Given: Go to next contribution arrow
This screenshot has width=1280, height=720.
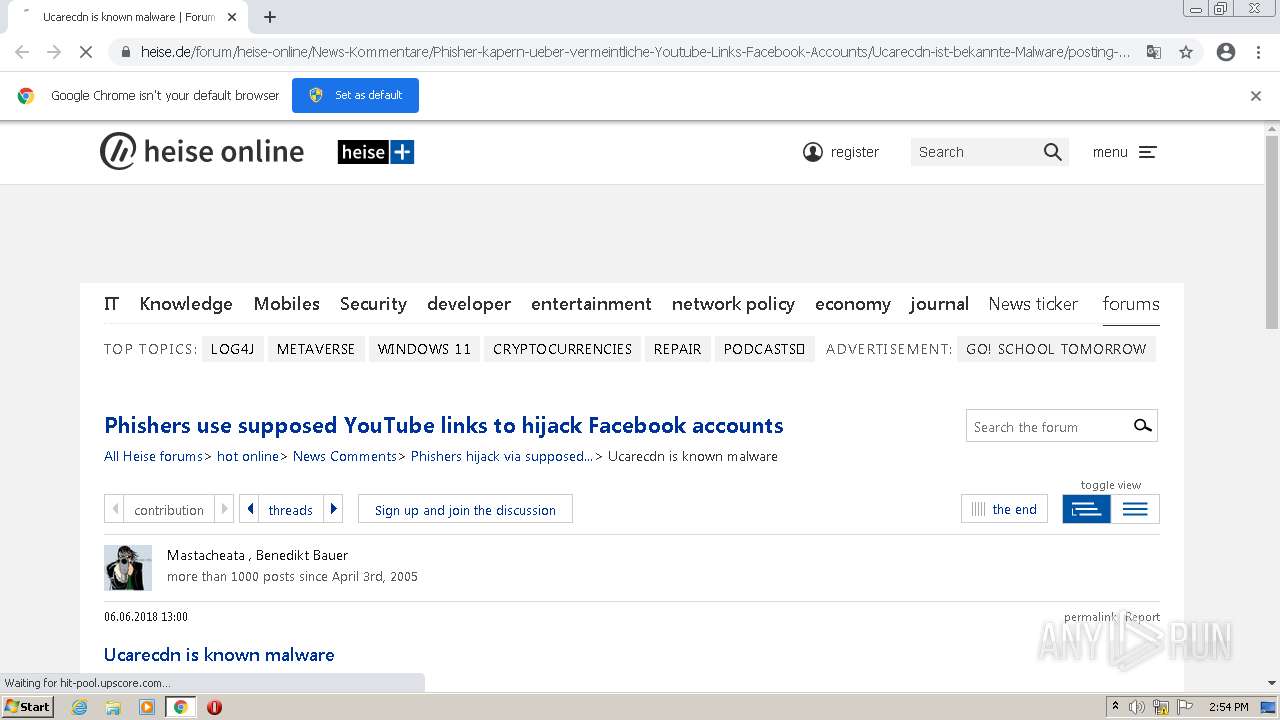Looking at the screenshot, I should point(223,509).
